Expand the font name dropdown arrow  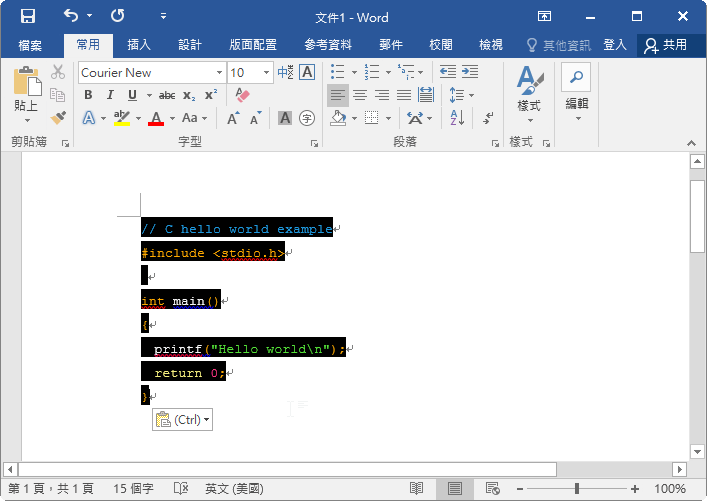tap(219, 73)
